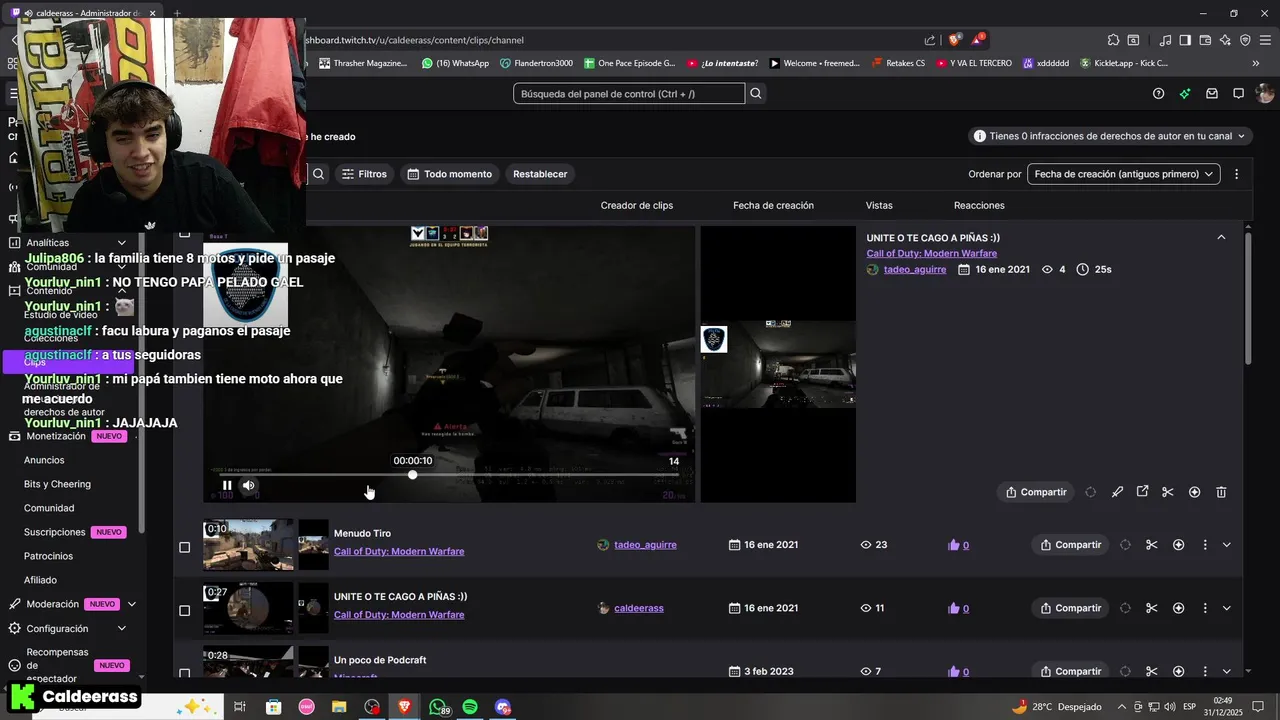Screen dimensions: 1280x720
Task: Click the search magnifier next to Filtros
Action: pos(318,174)
